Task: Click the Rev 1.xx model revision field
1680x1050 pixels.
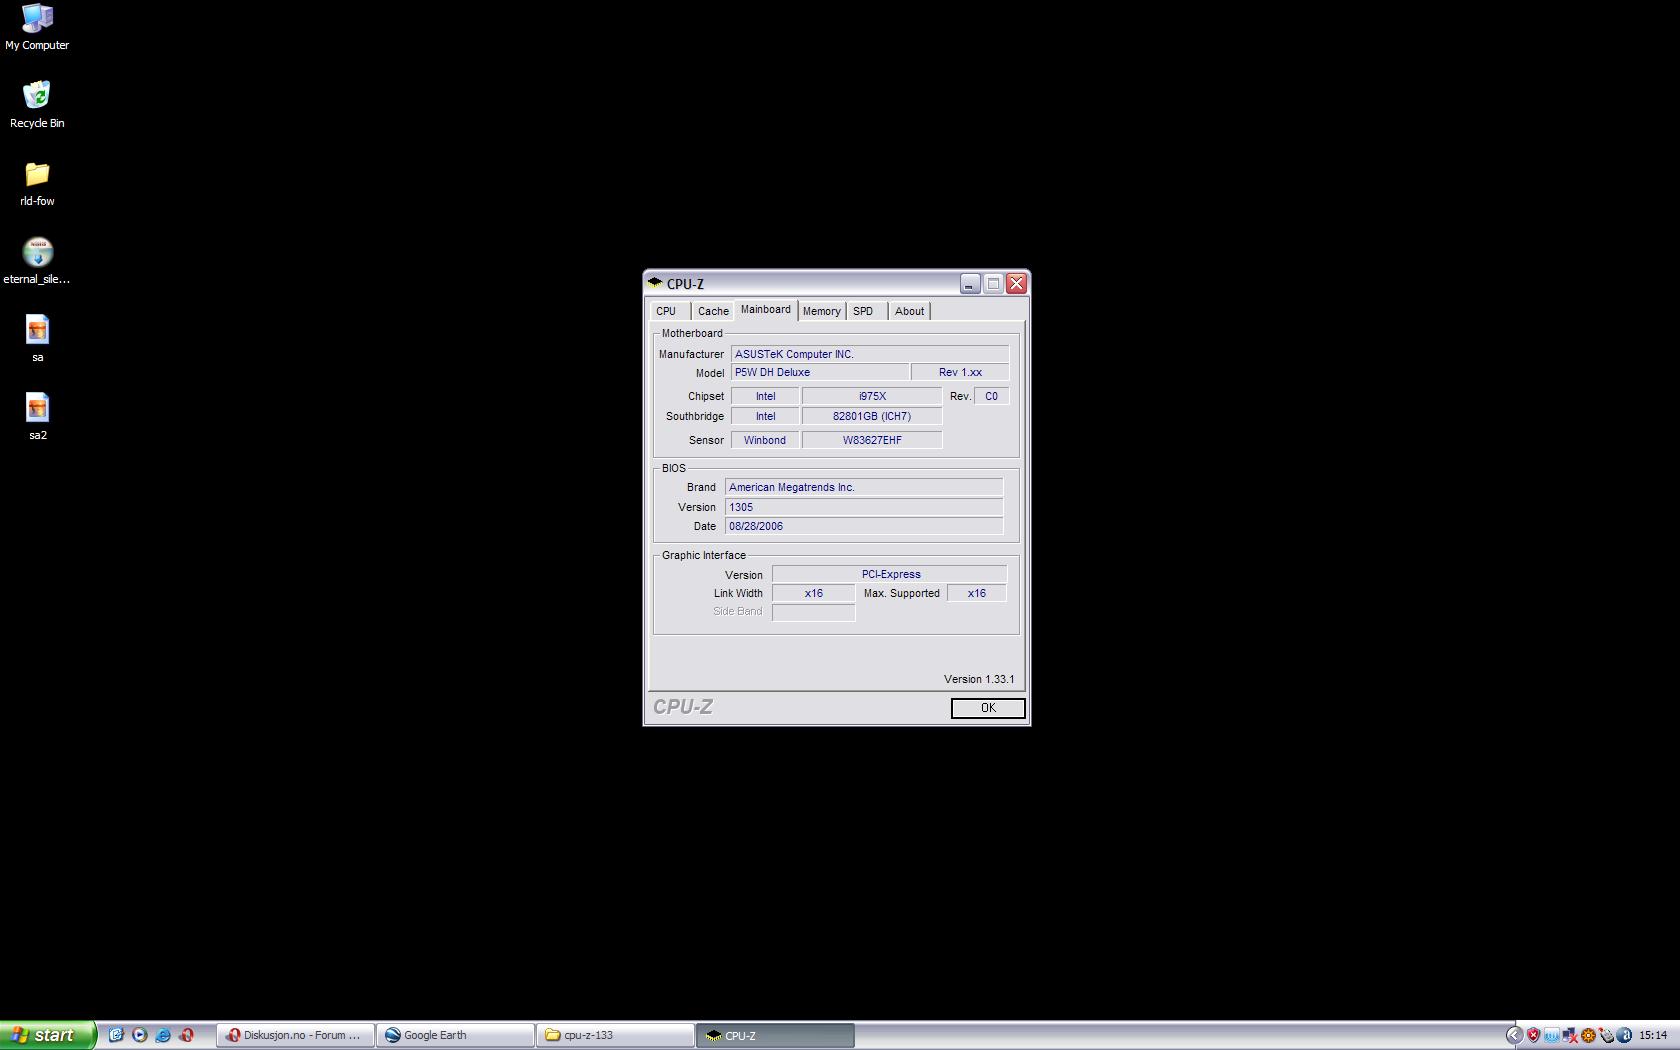Action: (x=960, y=372)
